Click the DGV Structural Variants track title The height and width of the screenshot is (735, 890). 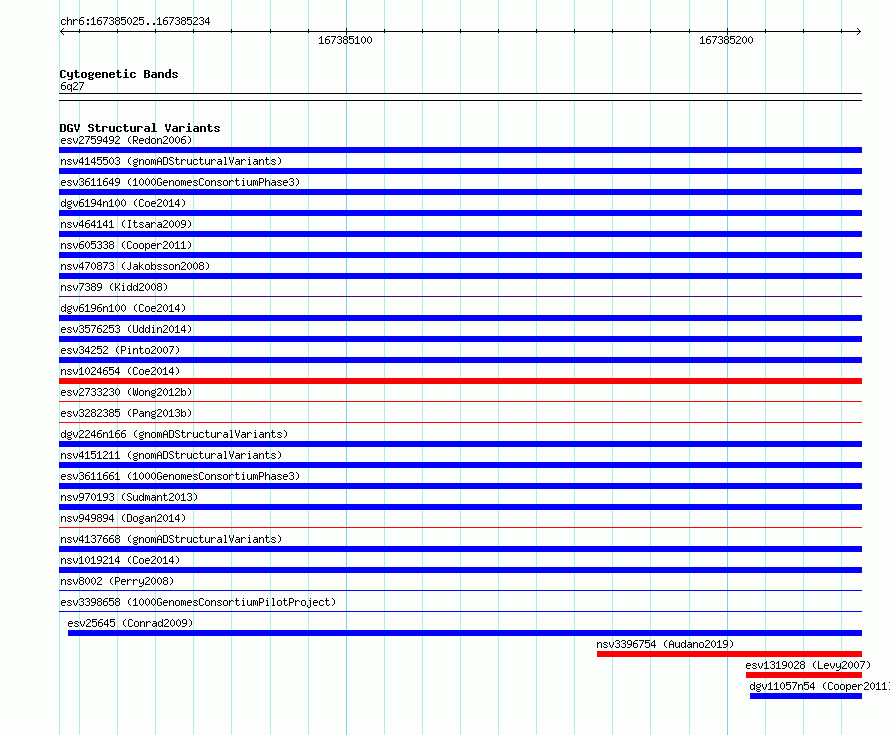[x=140, y=128]
